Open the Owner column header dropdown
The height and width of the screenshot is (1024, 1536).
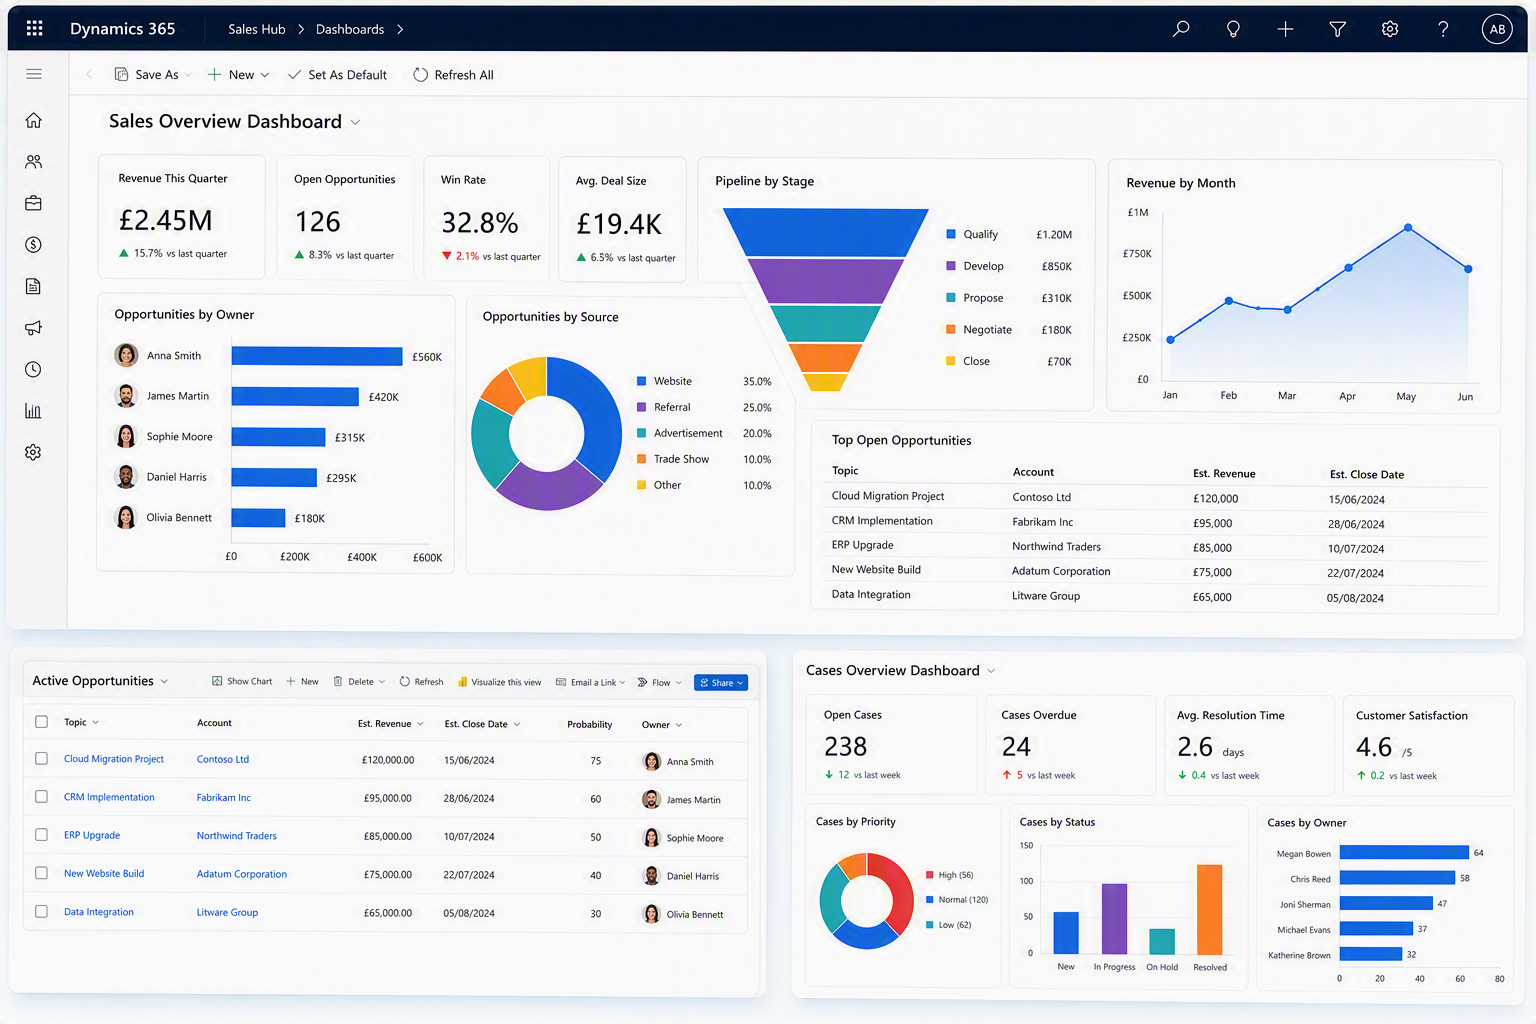tap(679, 725)
